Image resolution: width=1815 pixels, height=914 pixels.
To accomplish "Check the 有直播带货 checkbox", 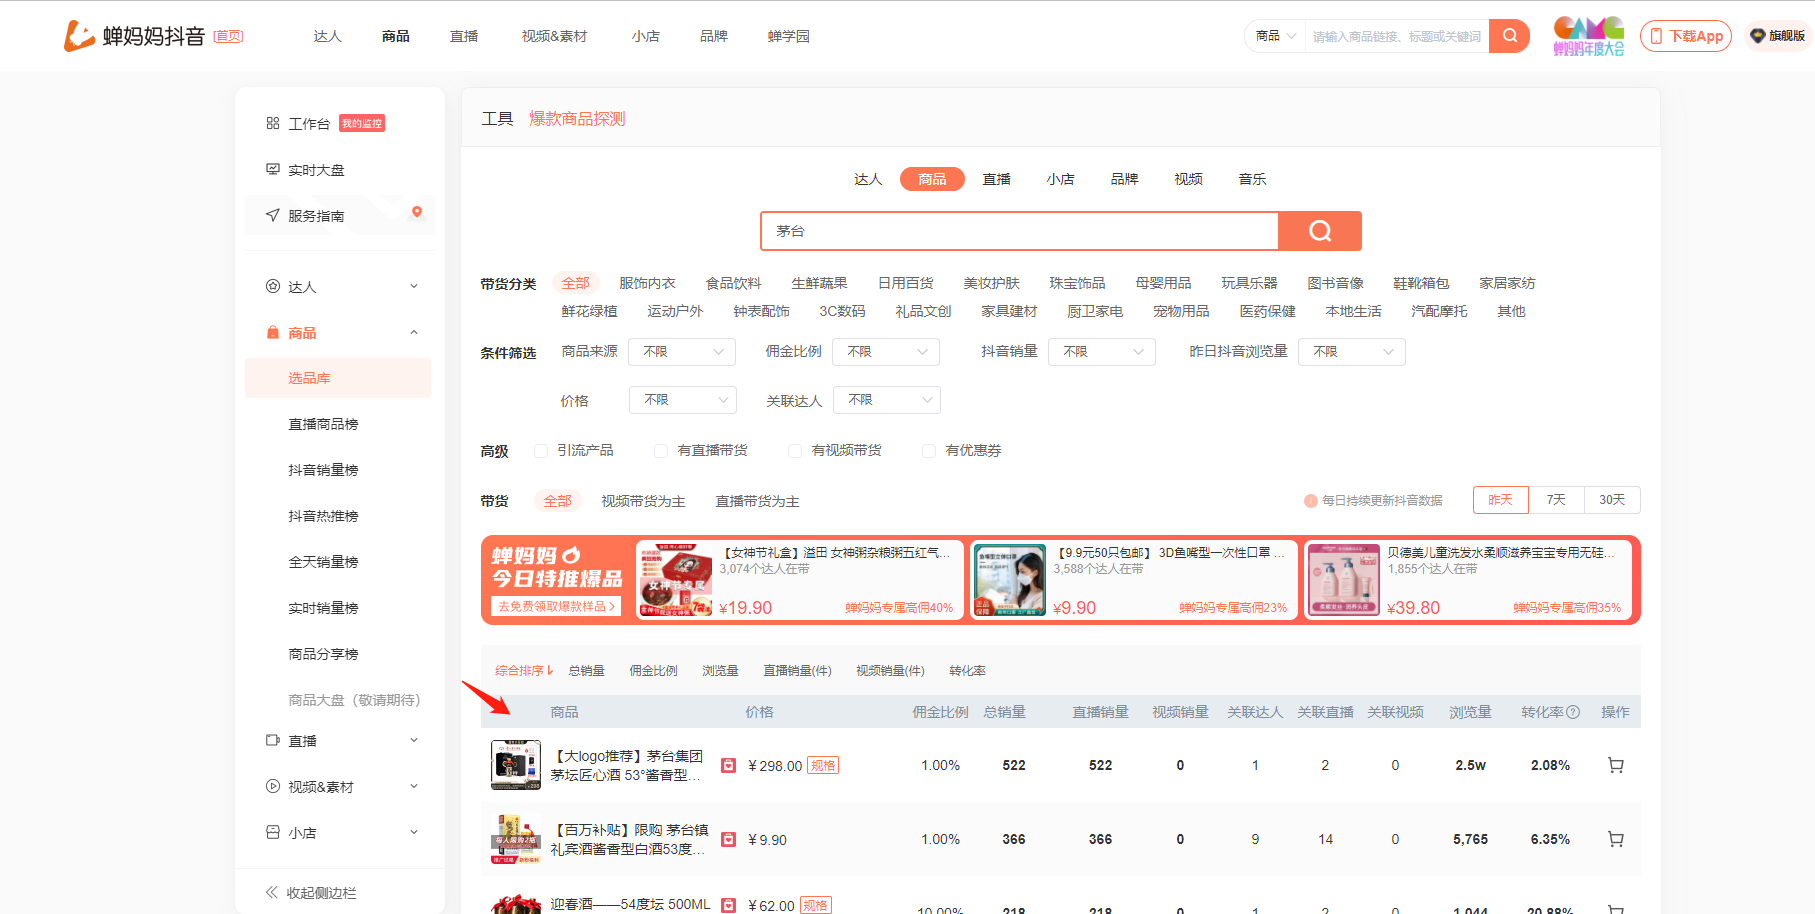I will coord(661,451).
